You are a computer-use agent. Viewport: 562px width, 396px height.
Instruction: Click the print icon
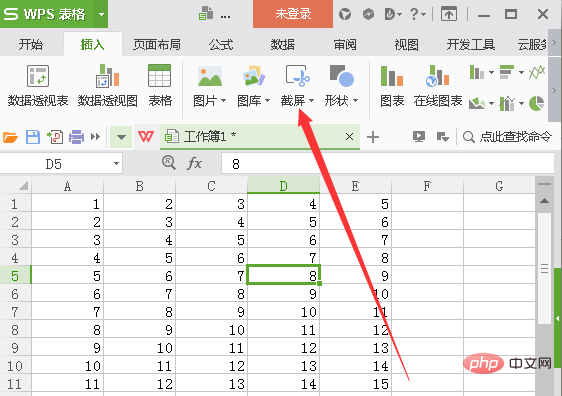click(x=76, y=137)
